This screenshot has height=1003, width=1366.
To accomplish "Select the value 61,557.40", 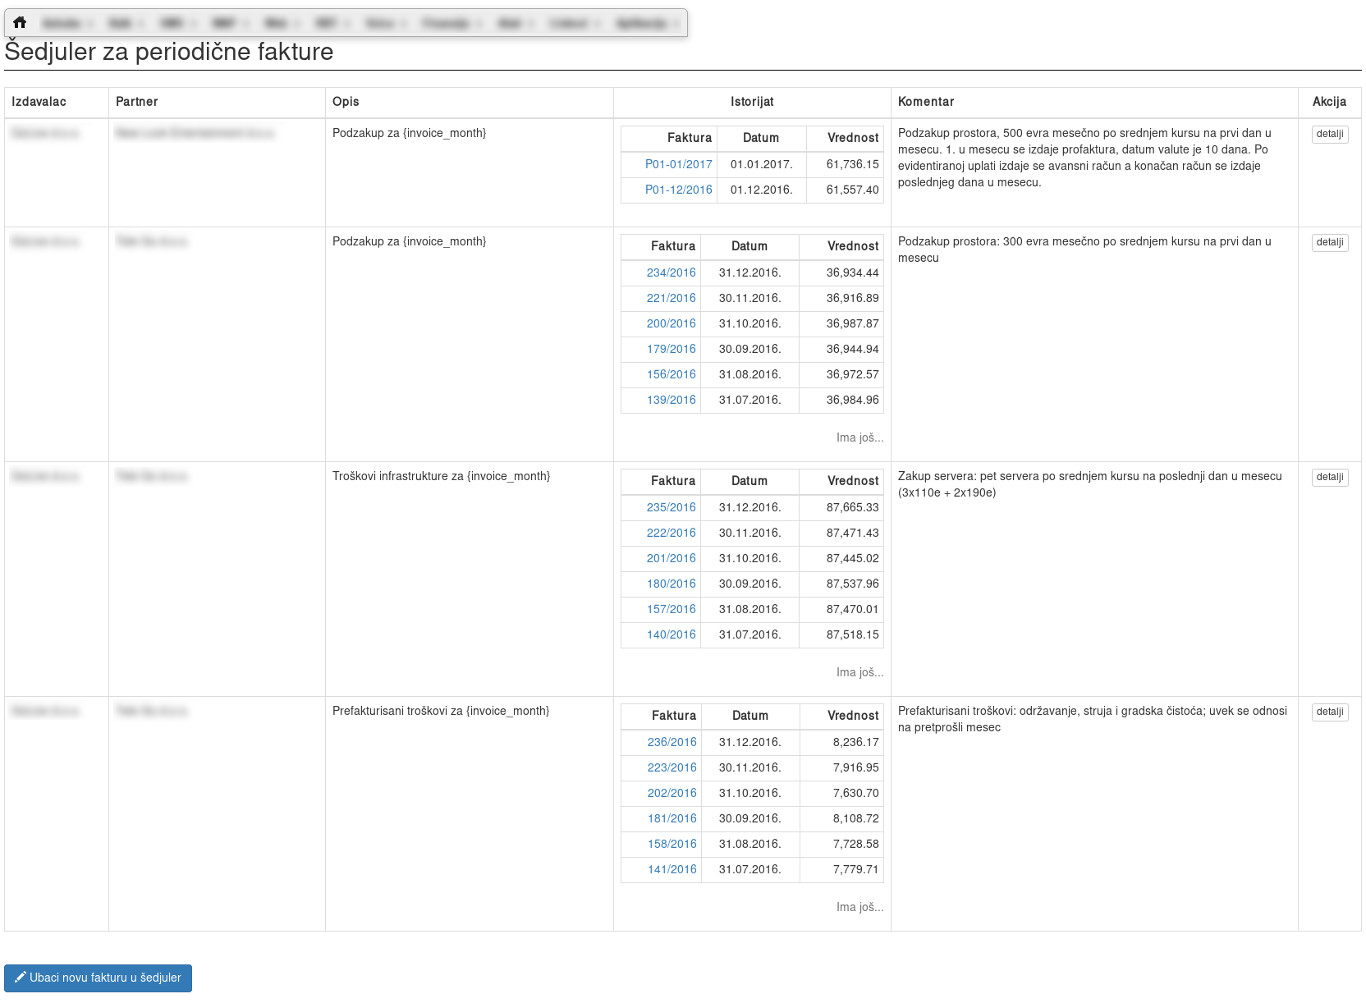I will (x=853, y=190).
